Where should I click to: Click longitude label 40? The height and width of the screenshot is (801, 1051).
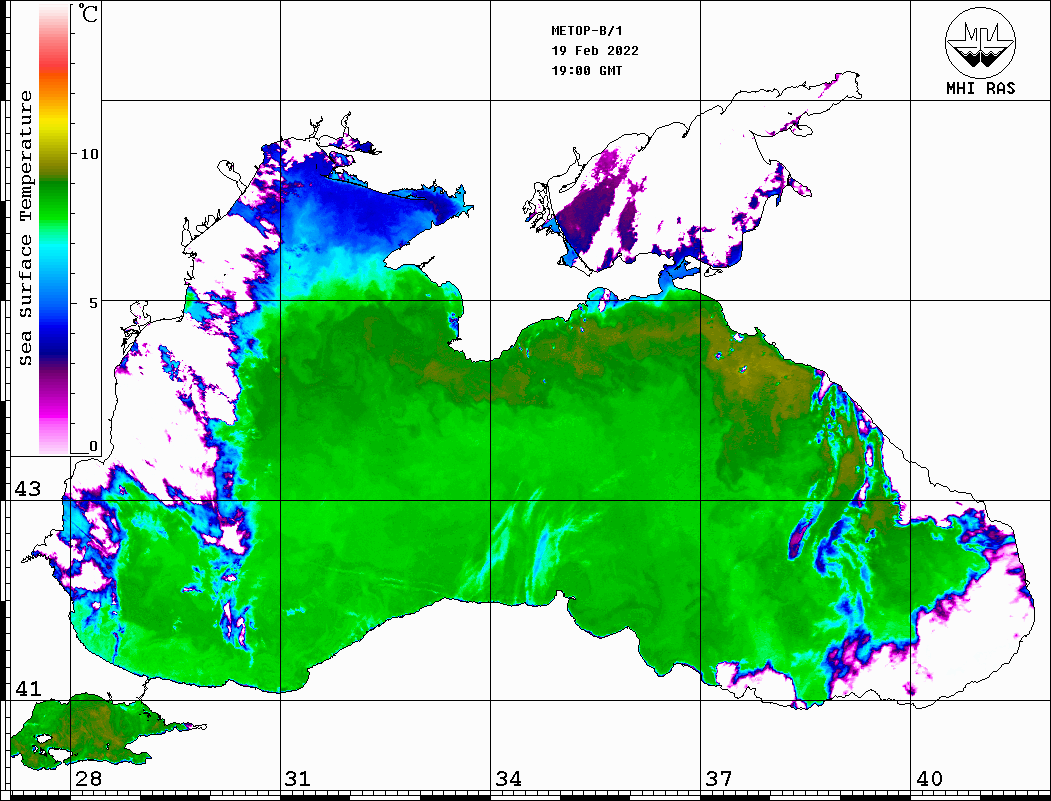tap(929, 779)
